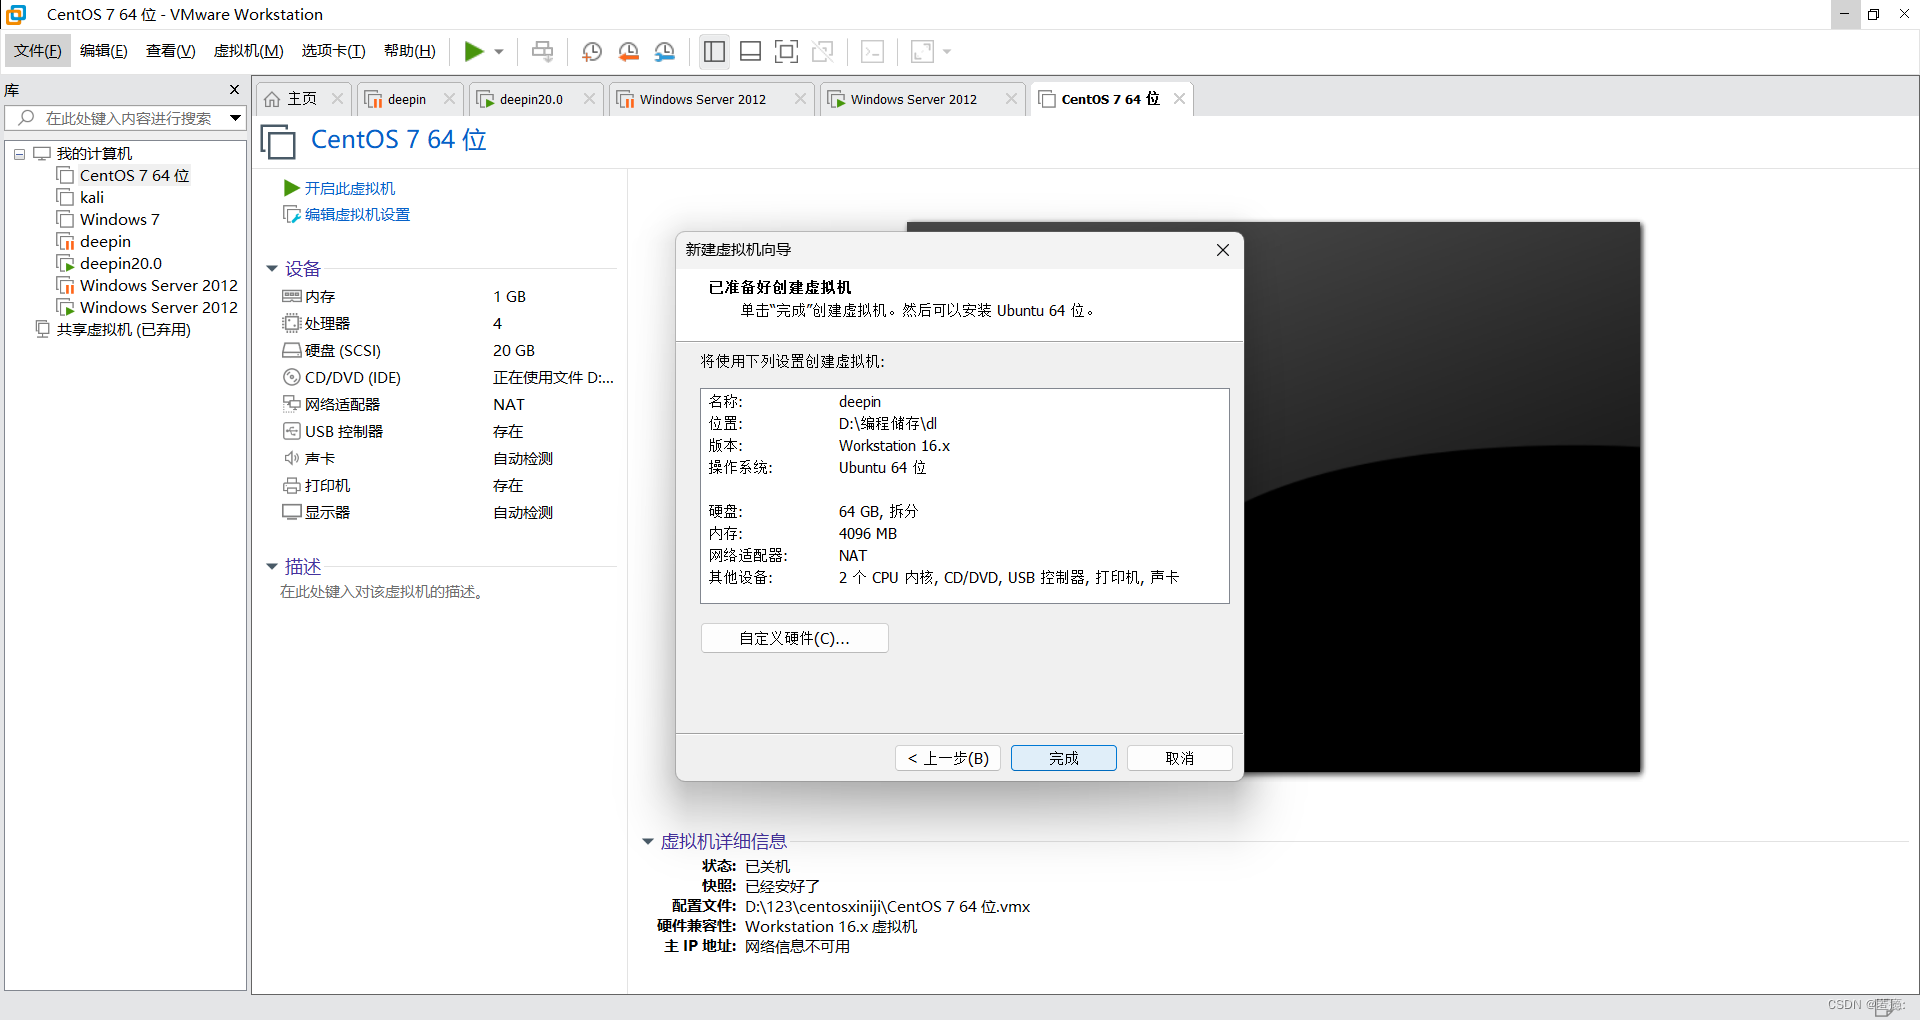Click the stretch guest display toolbar icon

pos(922,51)
